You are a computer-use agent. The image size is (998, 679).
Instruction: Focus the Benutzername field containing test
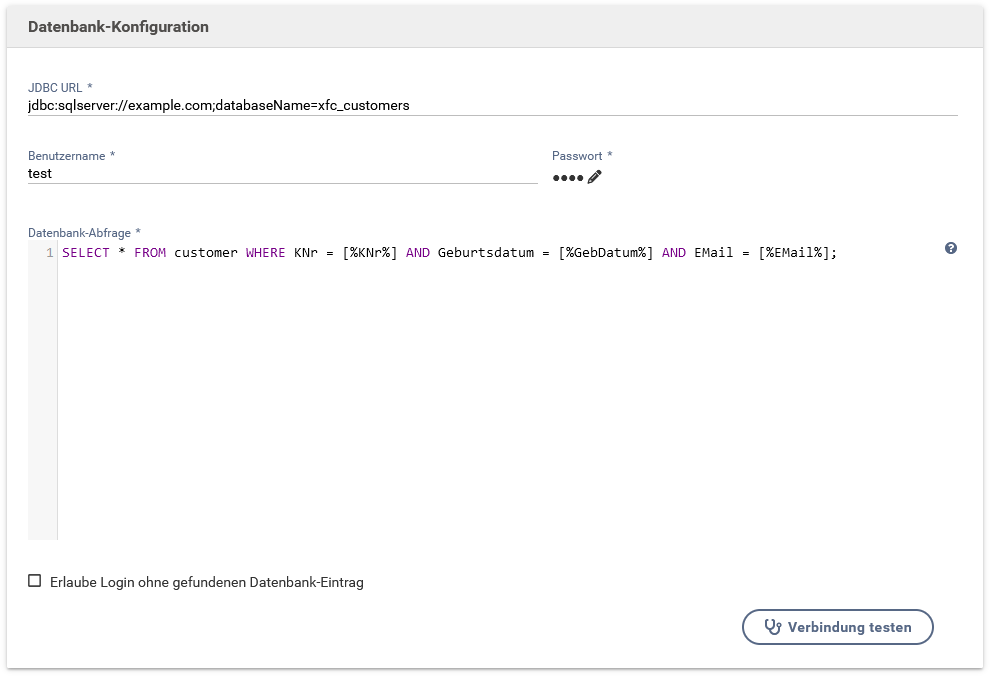pos(282,173)
